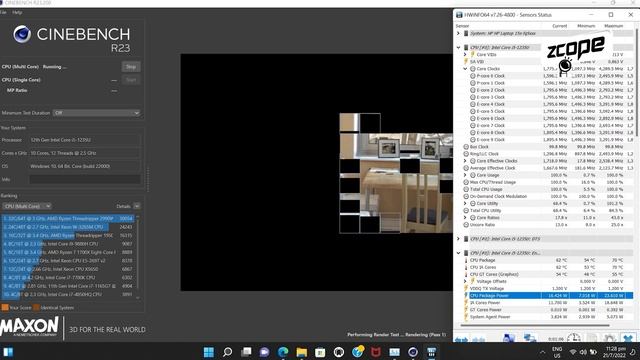Select the AMD Ryzen 7 1700X ranking row
This screenshot has width=640, height=360.
pos(68,252)
